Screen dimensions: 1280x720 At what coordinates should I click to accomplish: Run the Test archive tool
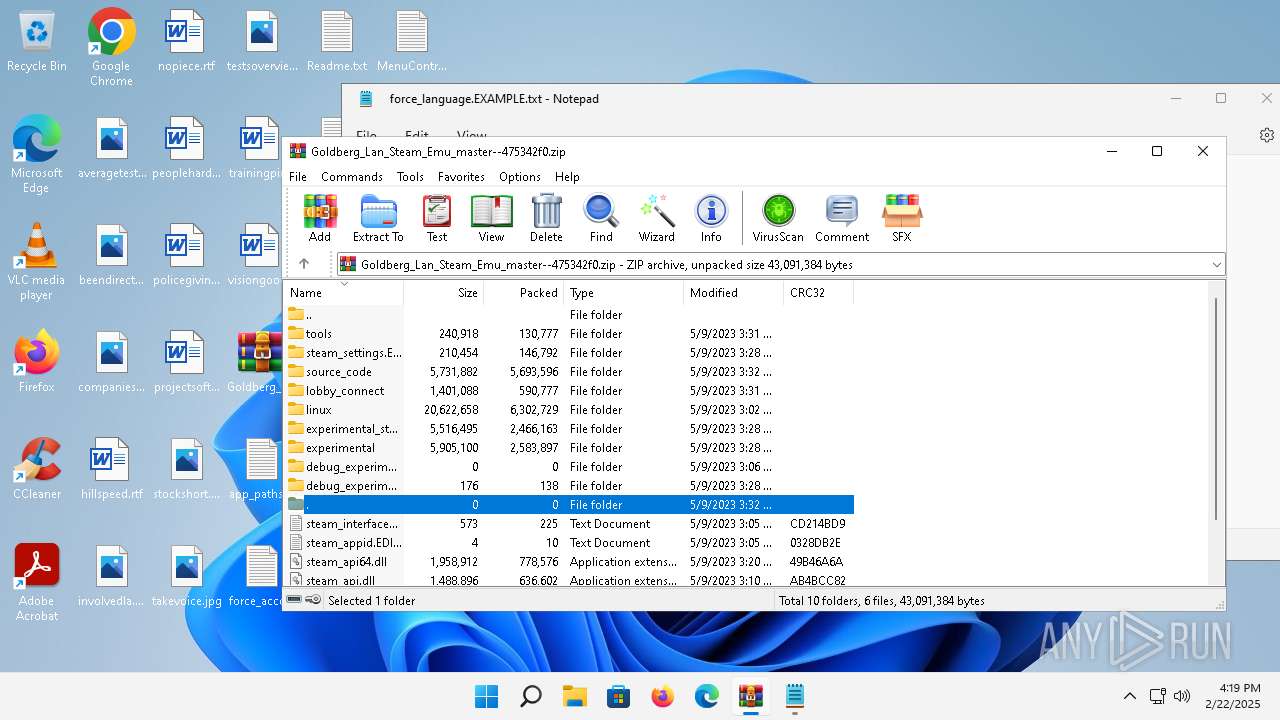437,218
